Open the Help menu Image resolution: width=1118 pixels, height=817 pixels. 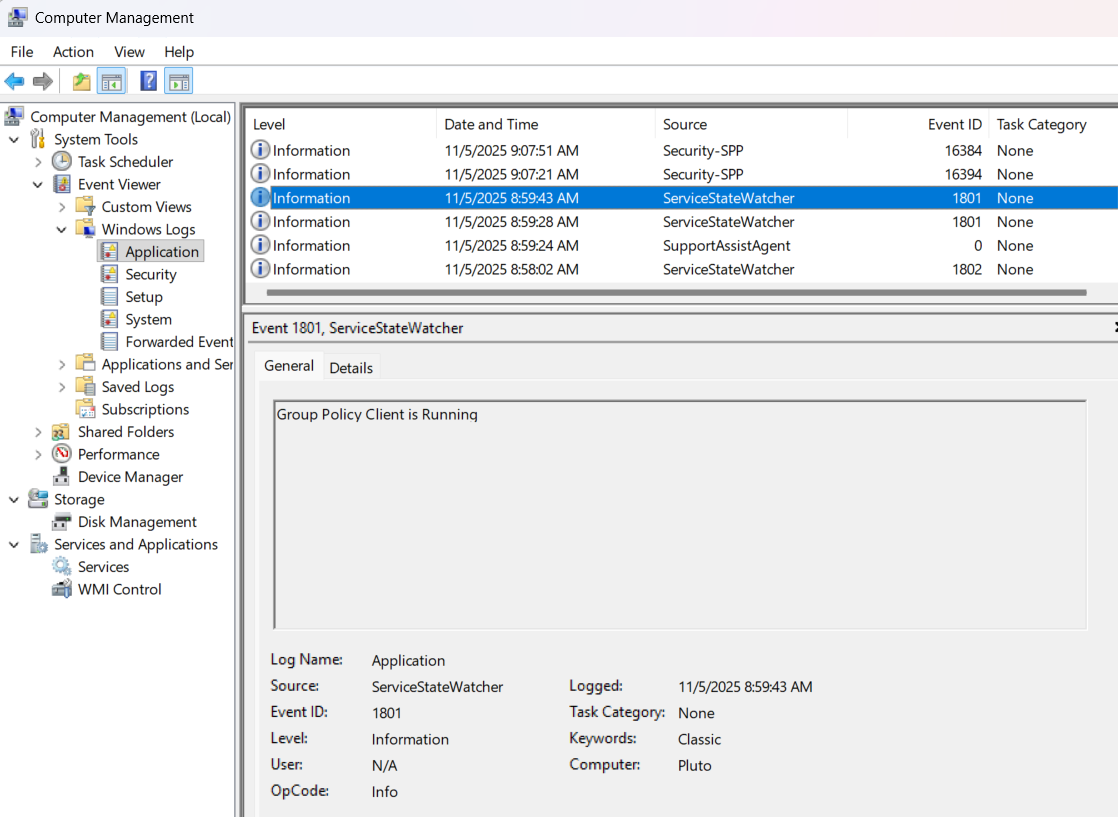(x=179, y=52)
